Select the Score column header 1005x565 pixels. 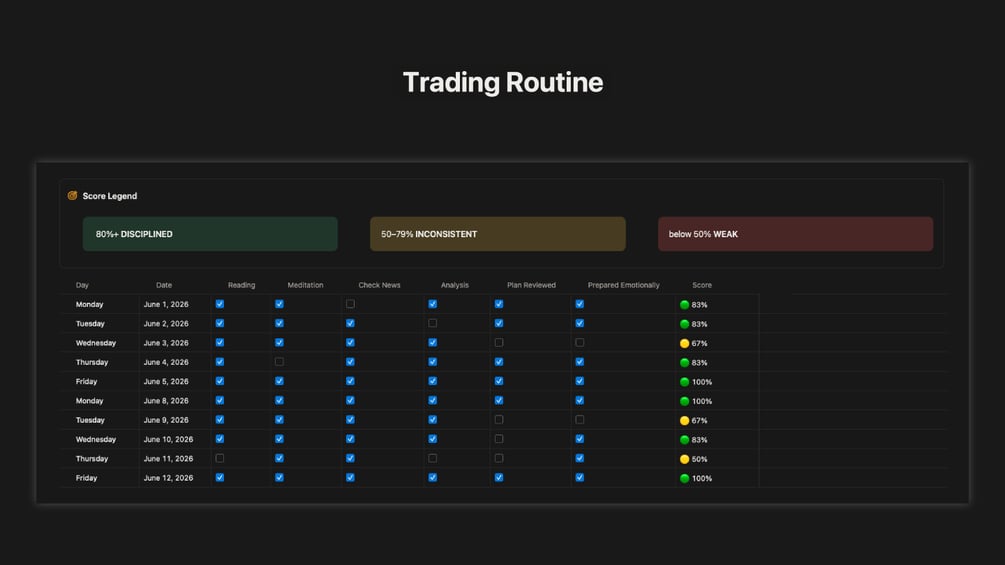coord(702,285)
